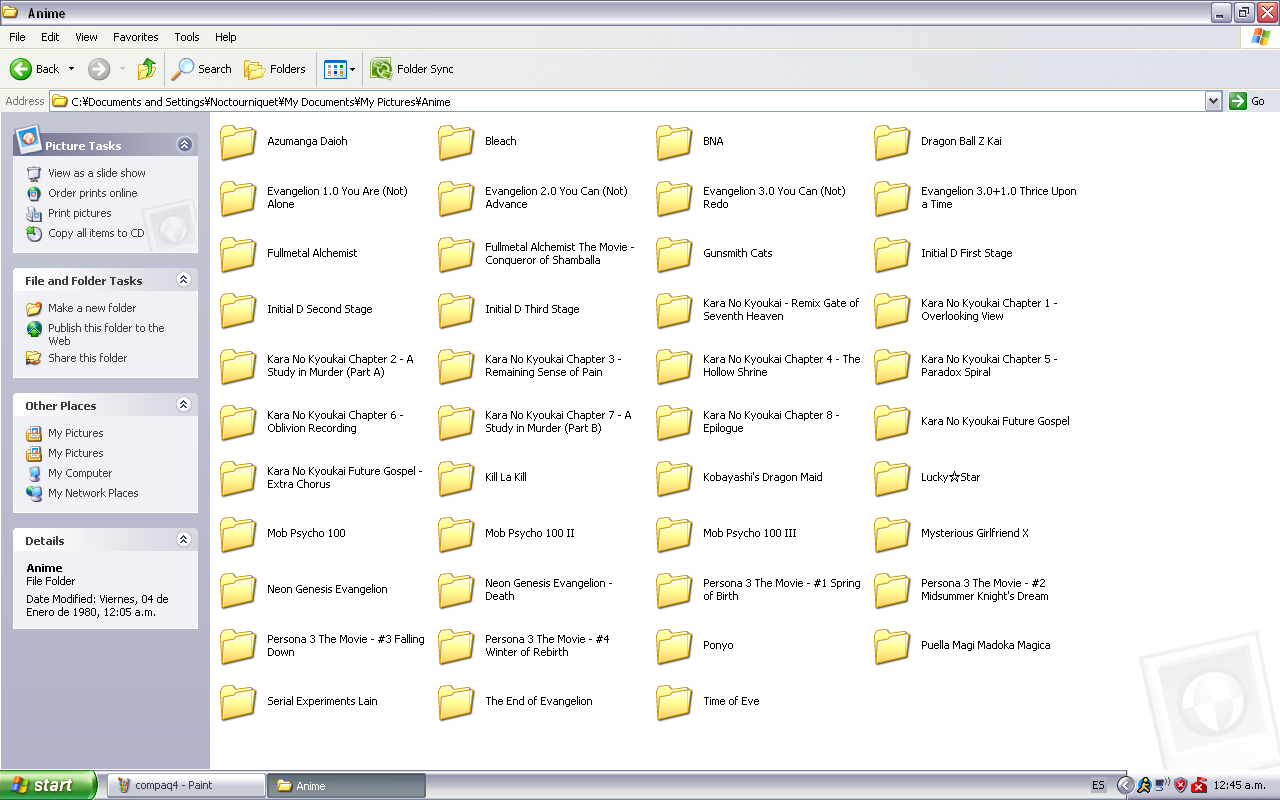The height and width of the screenshot is (800, 1280).
Task: Click the Anime taskbar button
Action: (347, 785)
